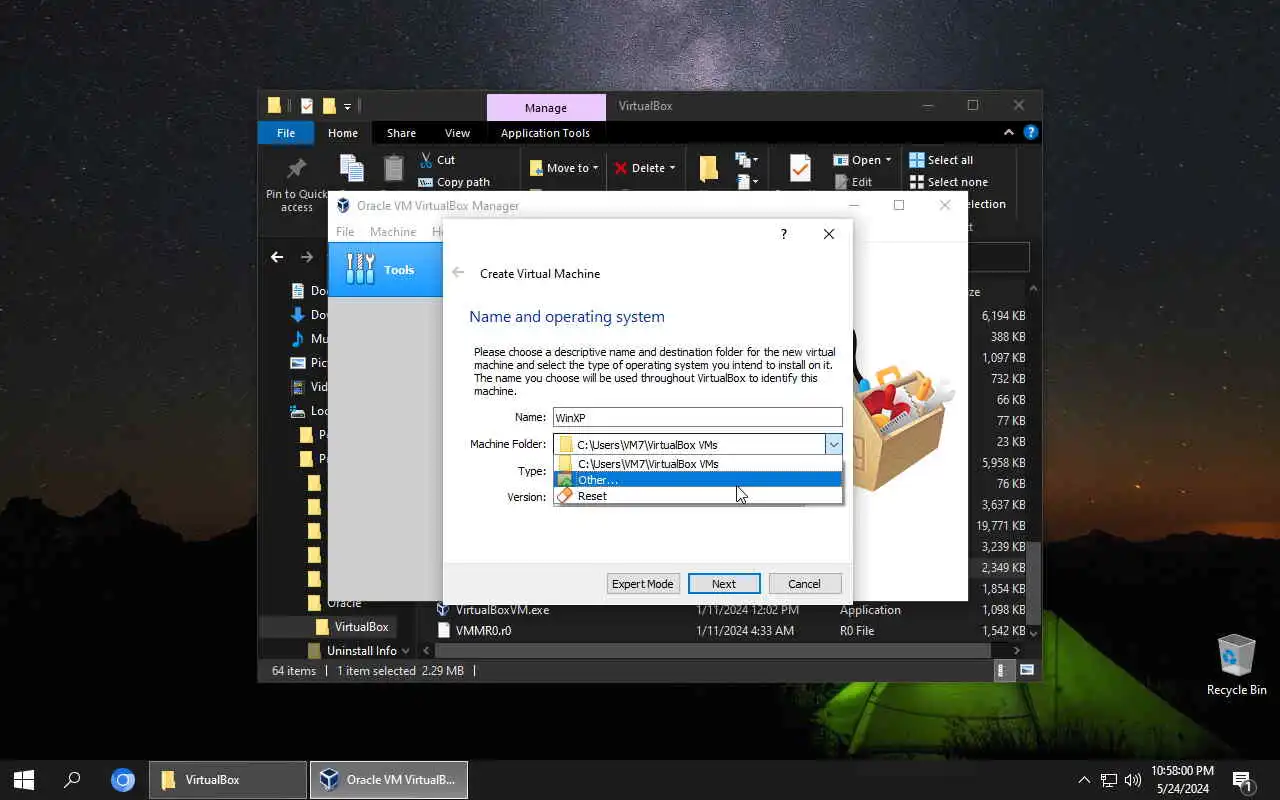Open the Machine Folder combo box arrow
The width and height of the screenshot is (1280, 800).
pyautogui.click(x=833, y=444)
